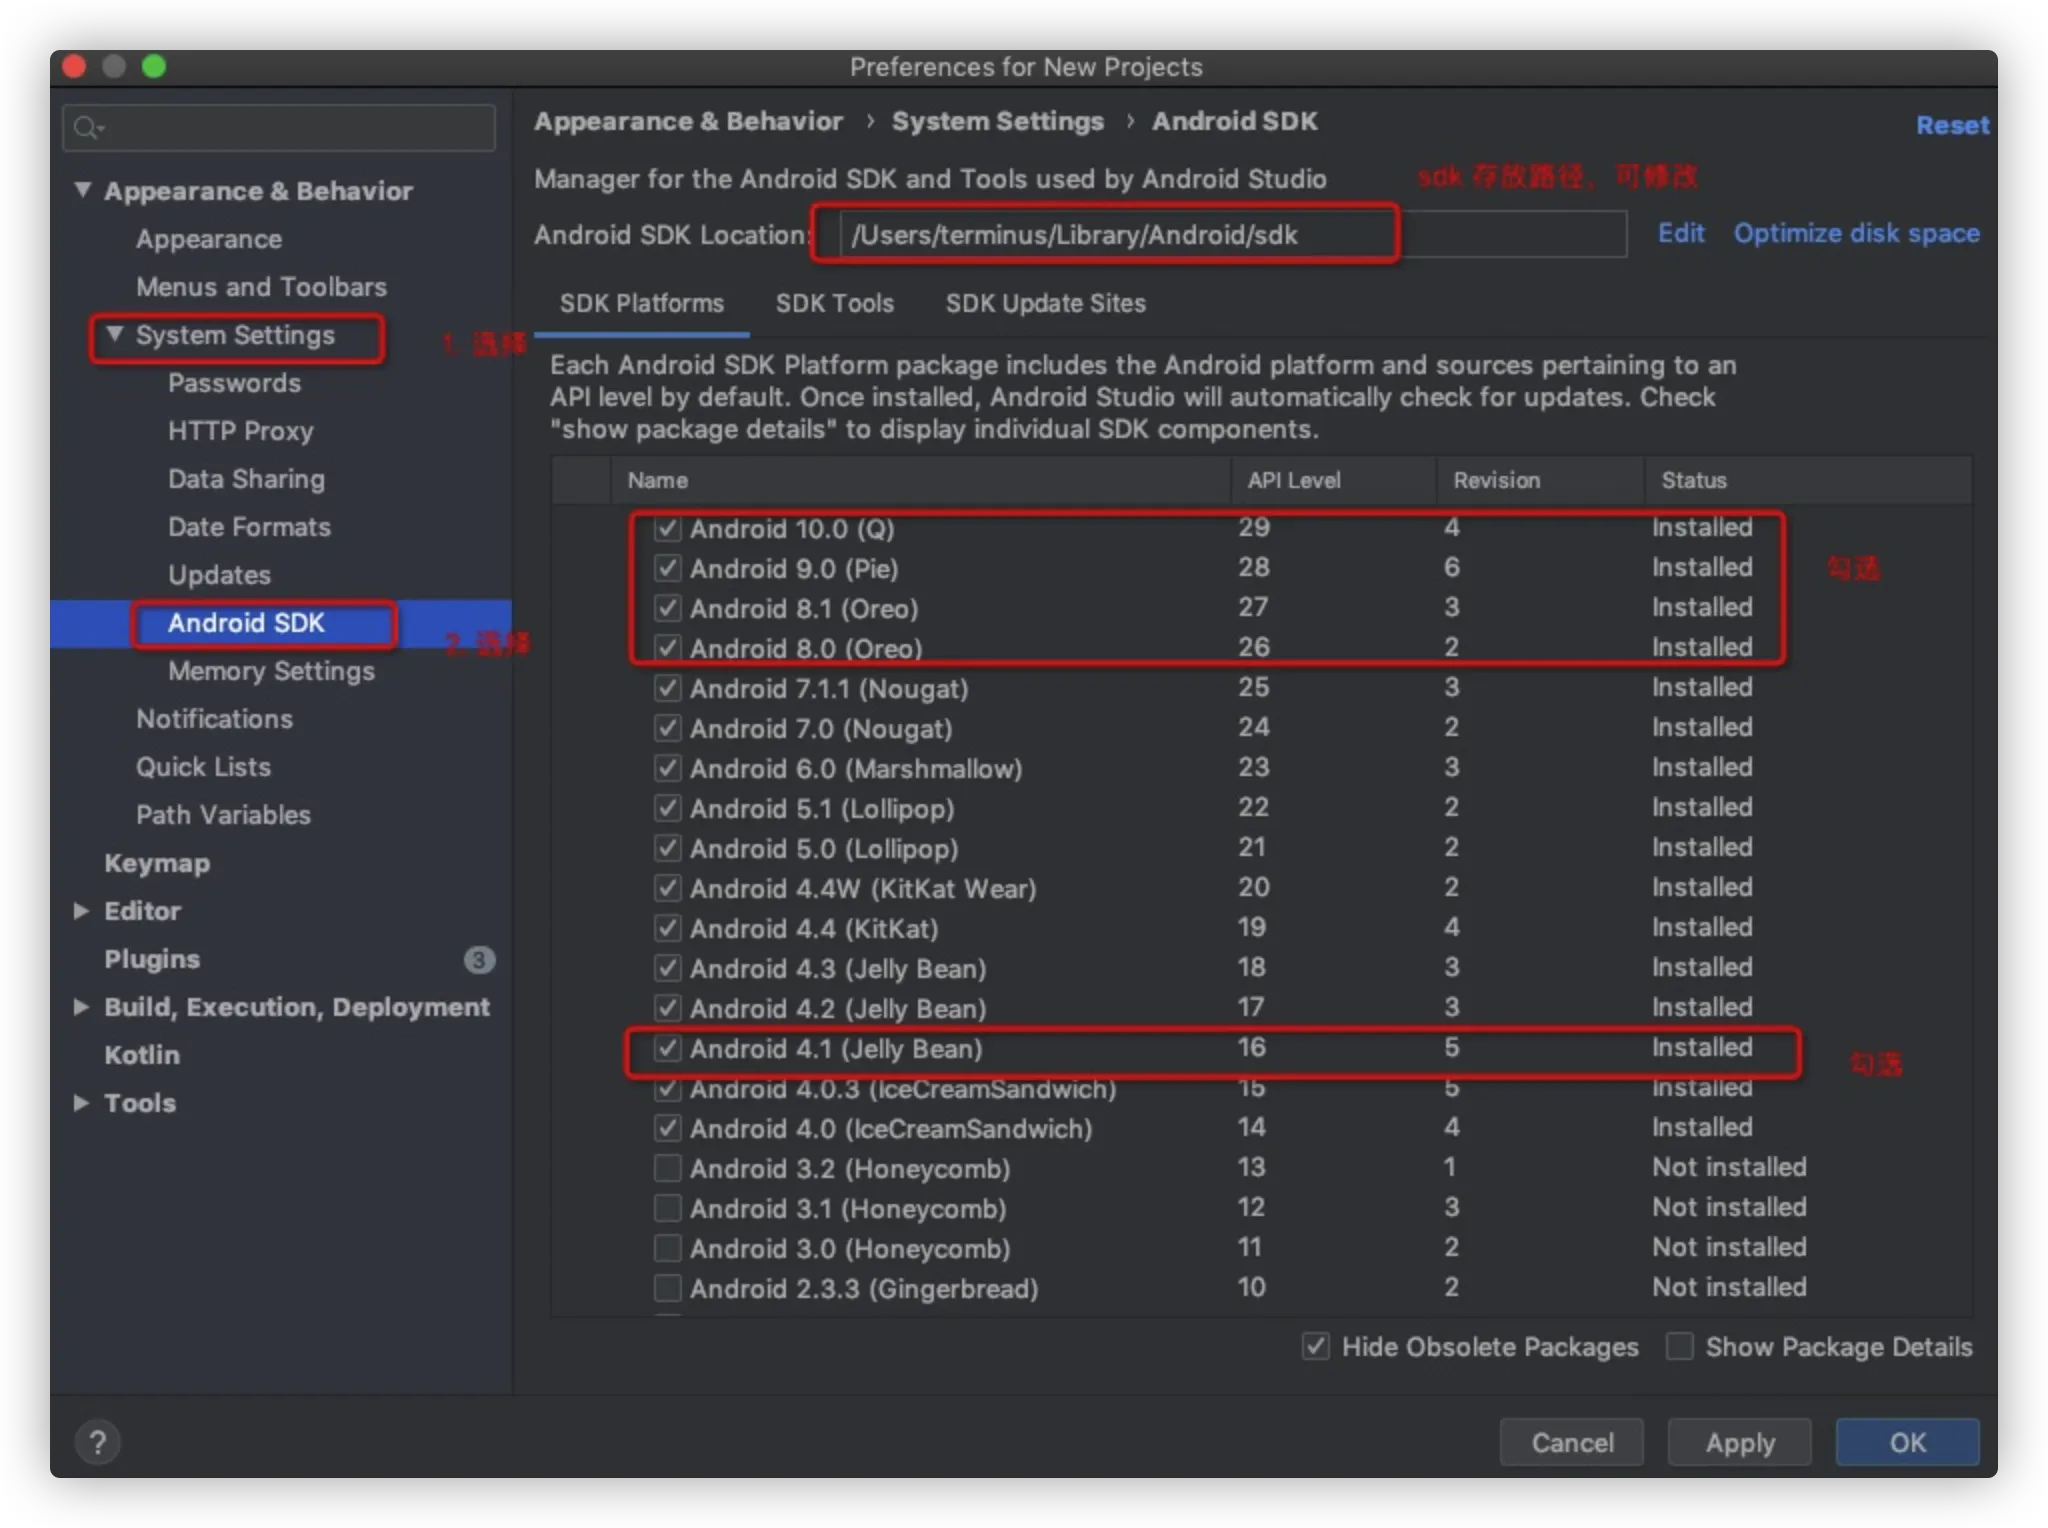Screen dimensions: 2048x1528
Task: Uncheck Android 10.0 (Q) platform
Action: [x=667, y=528]
